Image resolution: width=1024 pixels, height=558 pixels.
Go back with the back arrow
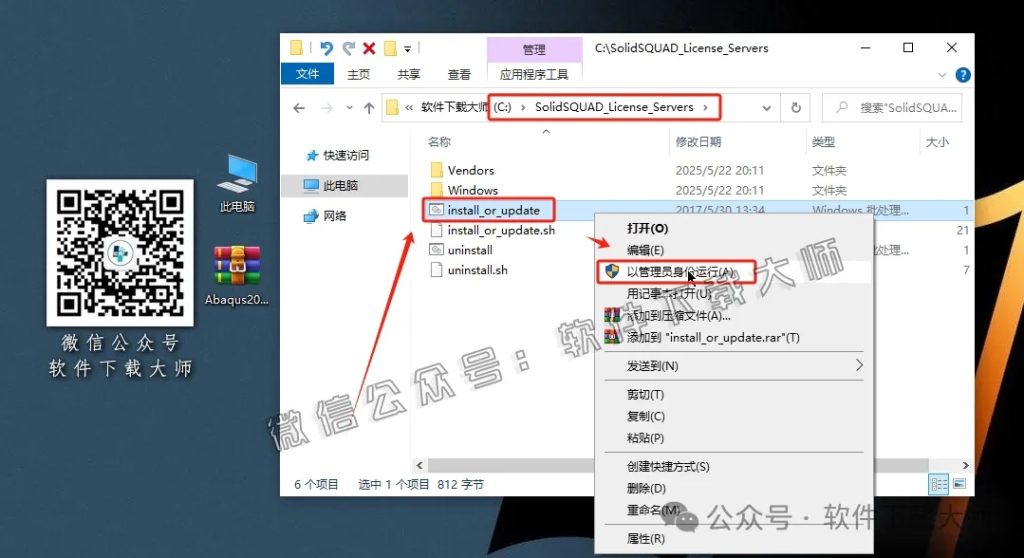pyautogui.click(x=299, y=108)
